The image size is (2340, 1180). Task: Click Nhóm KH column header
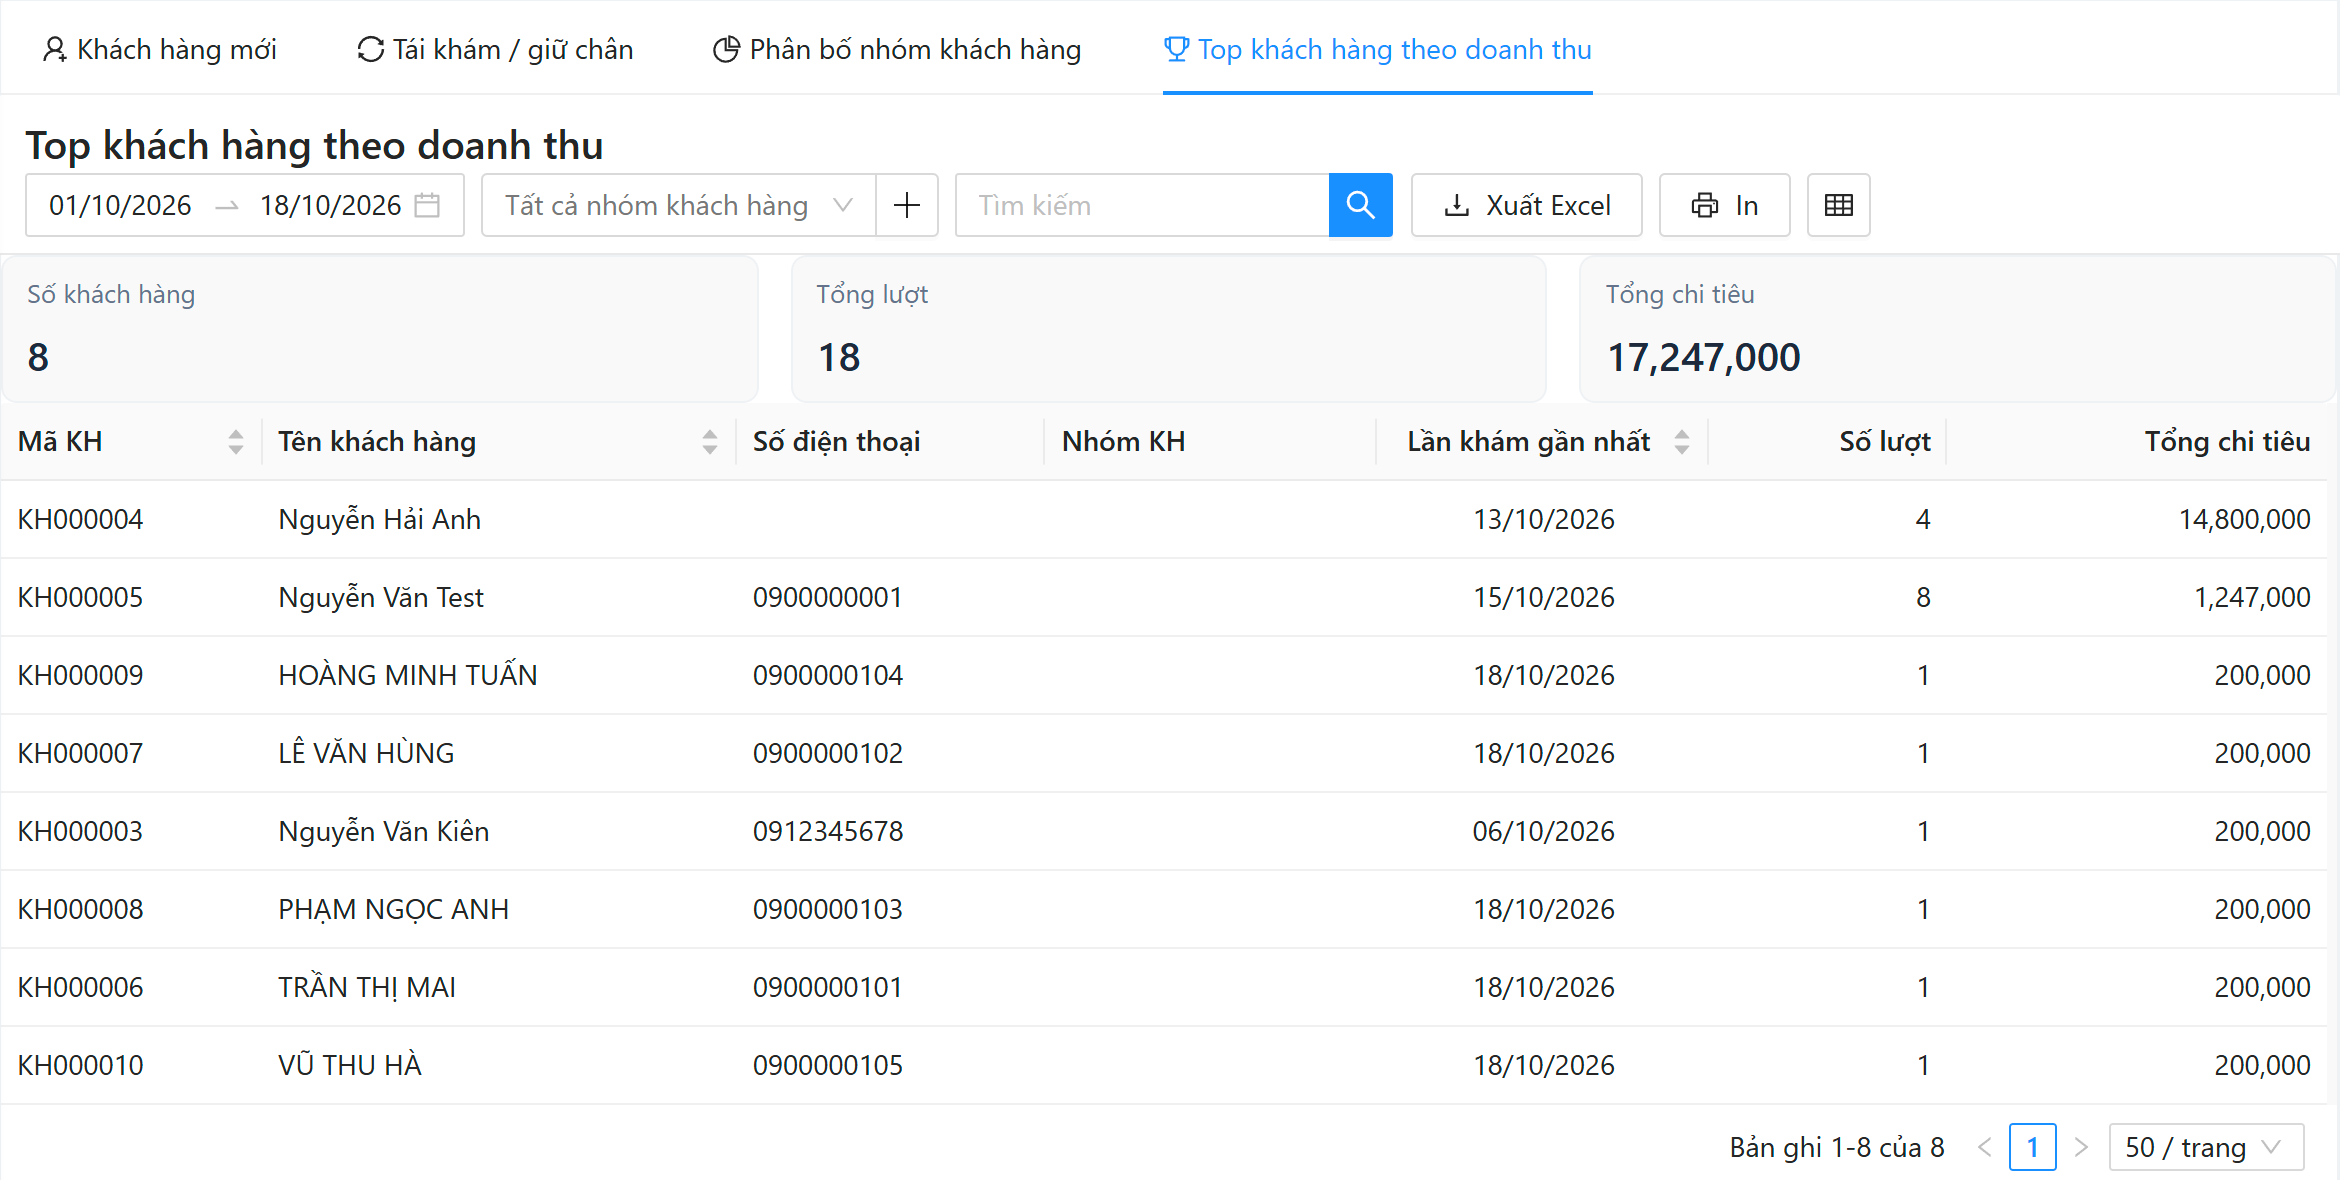pyautogui.click(x=1123, y=441)
